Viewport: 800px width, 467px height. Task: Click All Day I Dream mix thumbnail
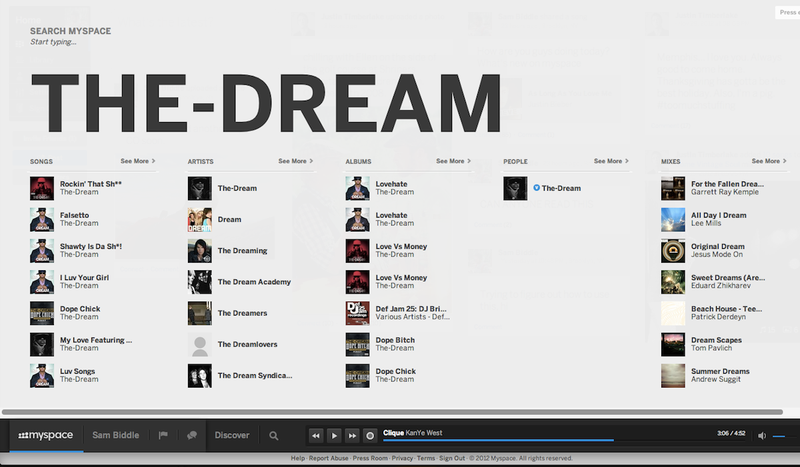[673, 219]
